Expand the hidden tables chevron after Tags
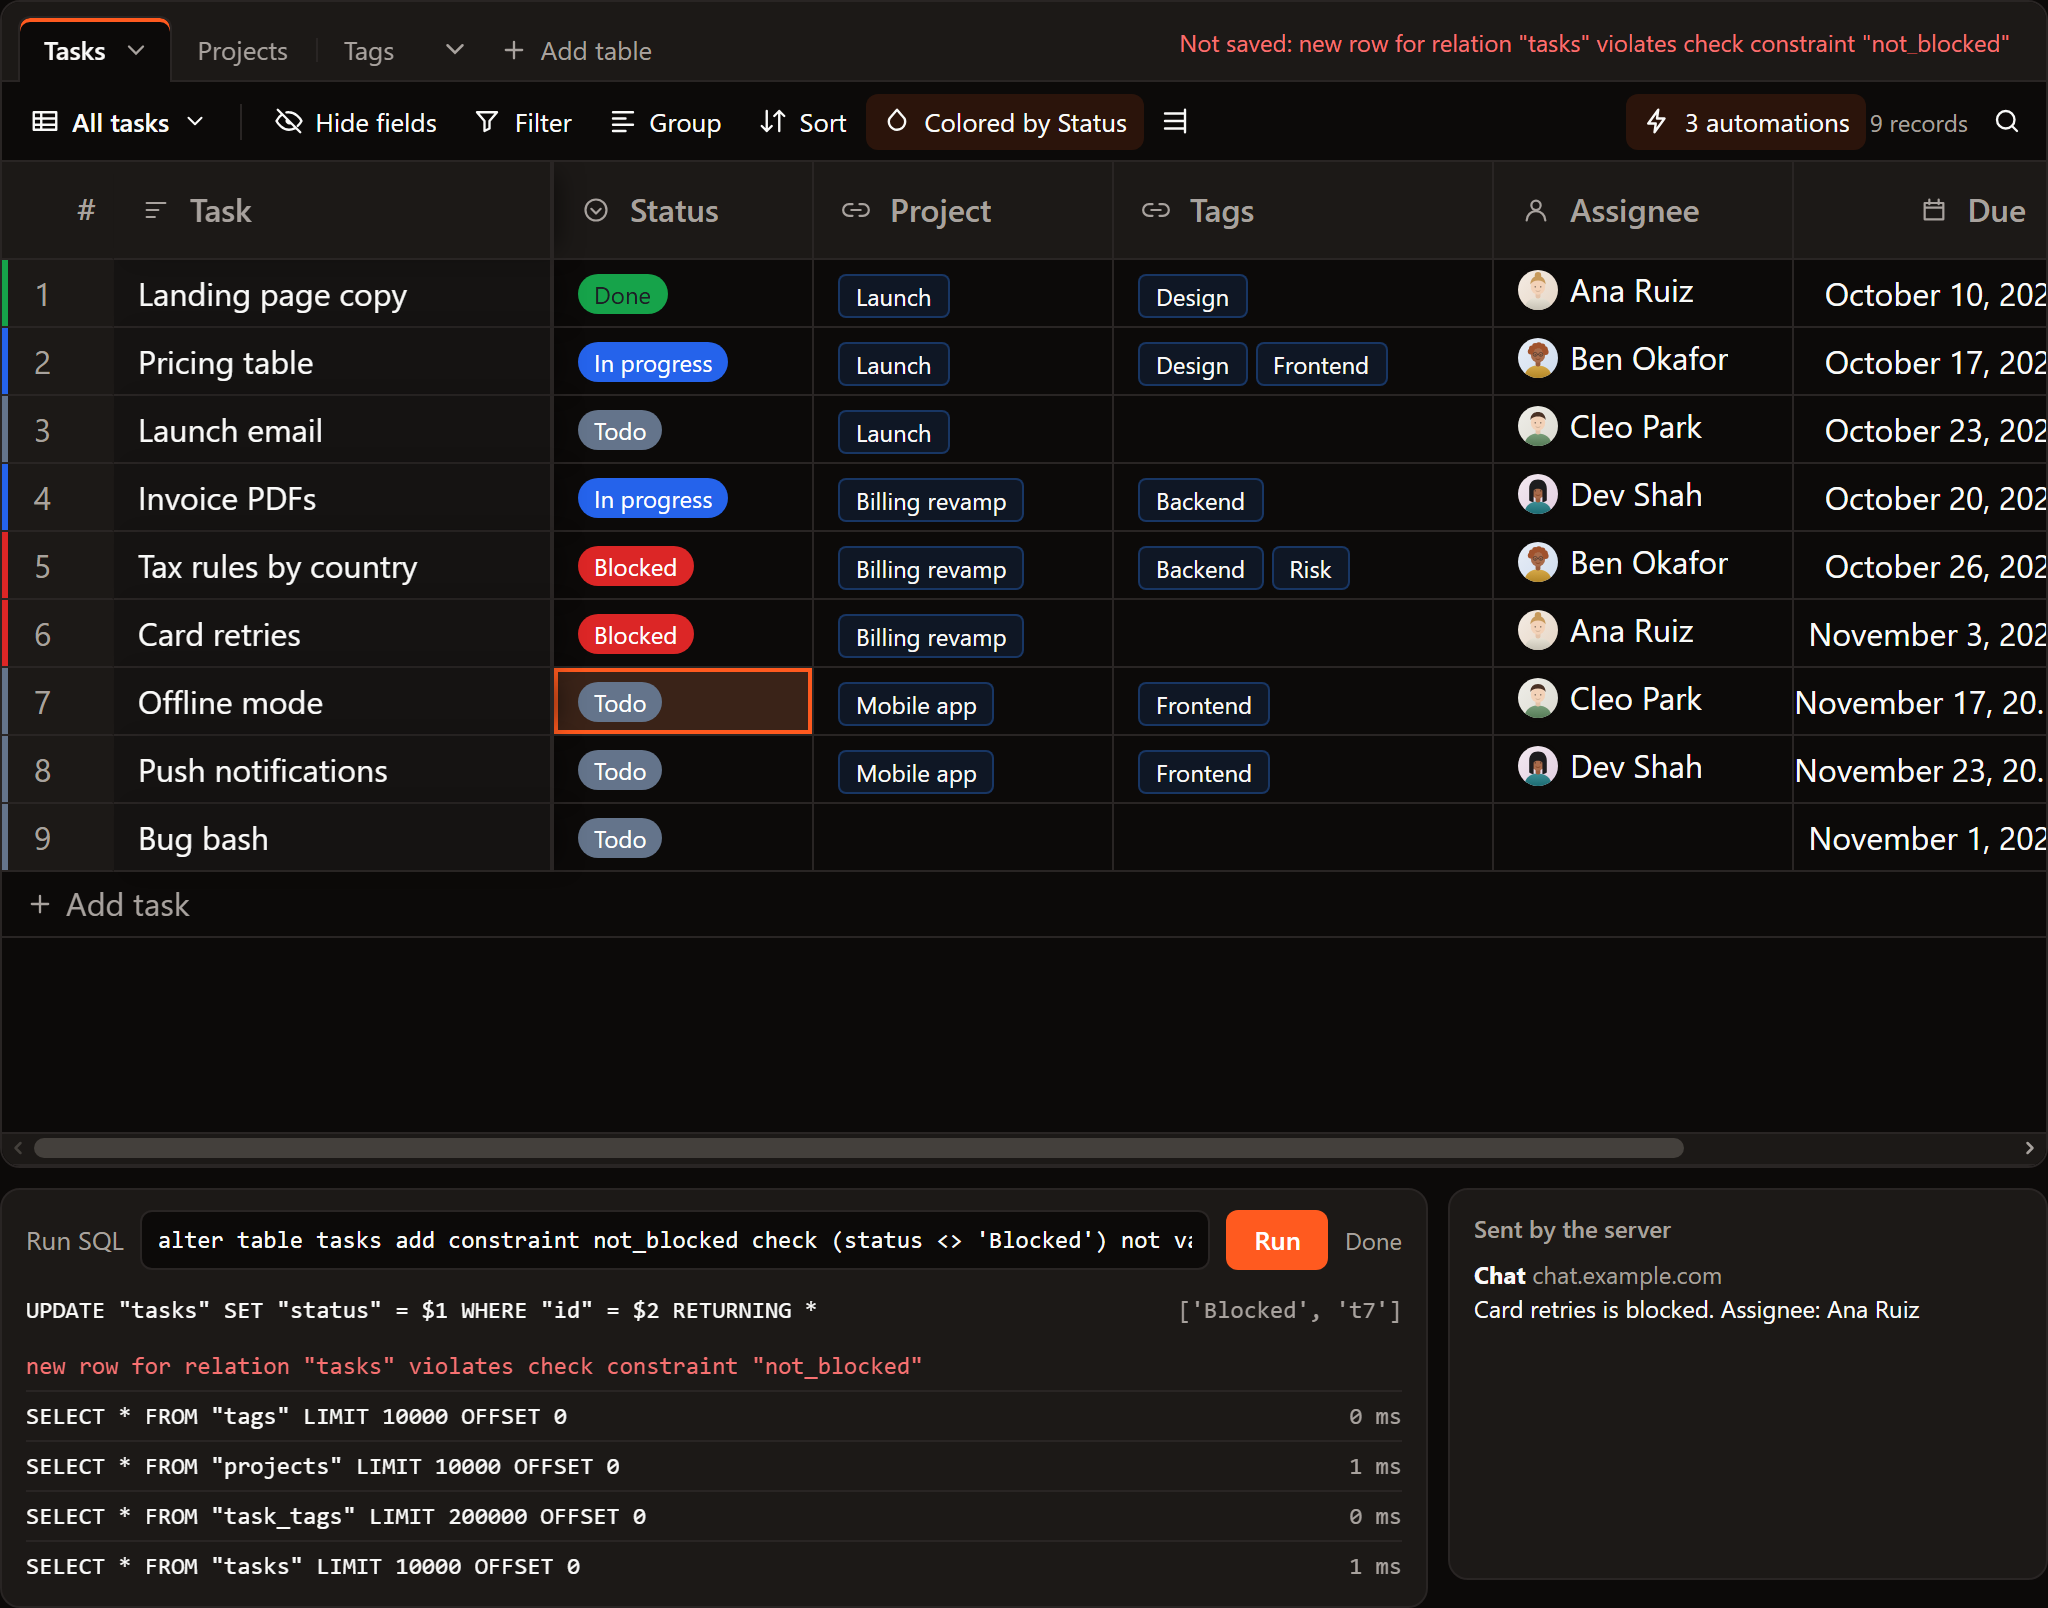Image resolution: width=2048 pixels, height=1608 pixels. [x=455, y=50]
